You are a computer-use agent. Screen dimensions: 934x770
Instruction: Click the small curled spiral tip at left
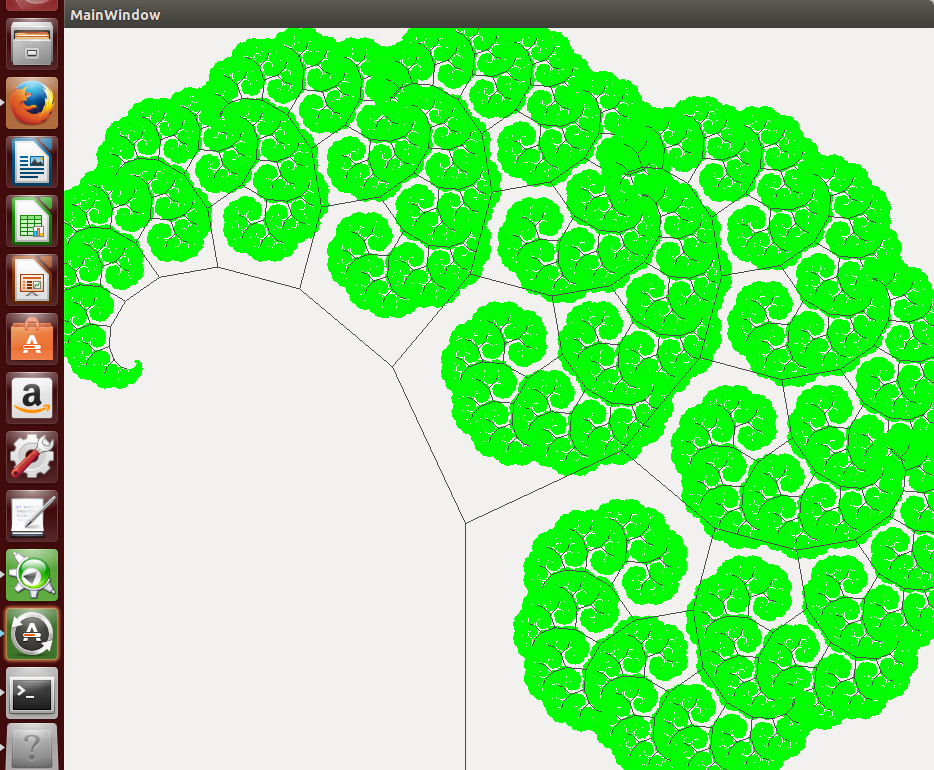click(133, 372)
